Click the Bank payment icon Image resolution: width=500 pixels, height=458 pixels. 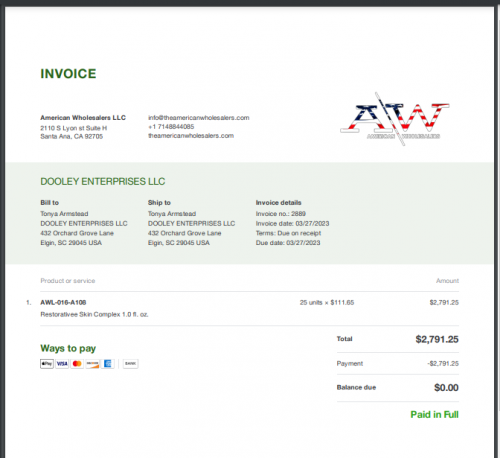click(x=130, y=364)
